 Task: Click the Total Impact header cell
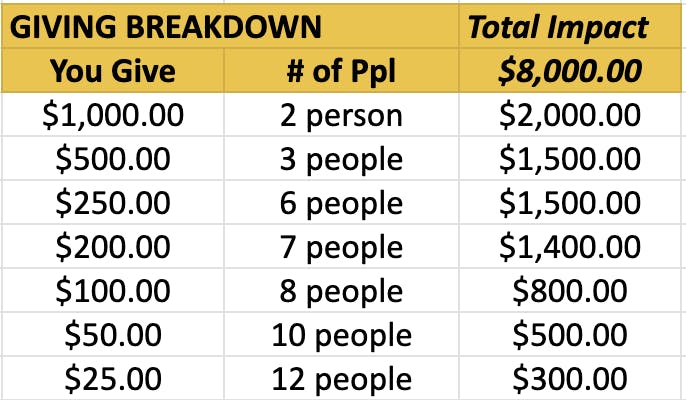click(572, 25)
